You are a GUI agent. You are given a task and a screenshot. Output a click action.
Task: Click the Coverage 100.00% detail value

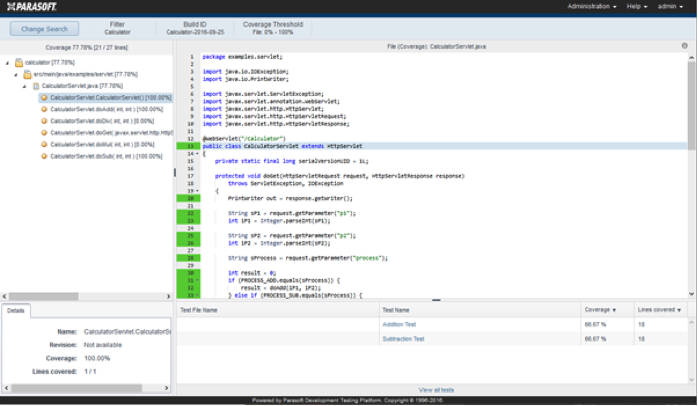point(97,358)
